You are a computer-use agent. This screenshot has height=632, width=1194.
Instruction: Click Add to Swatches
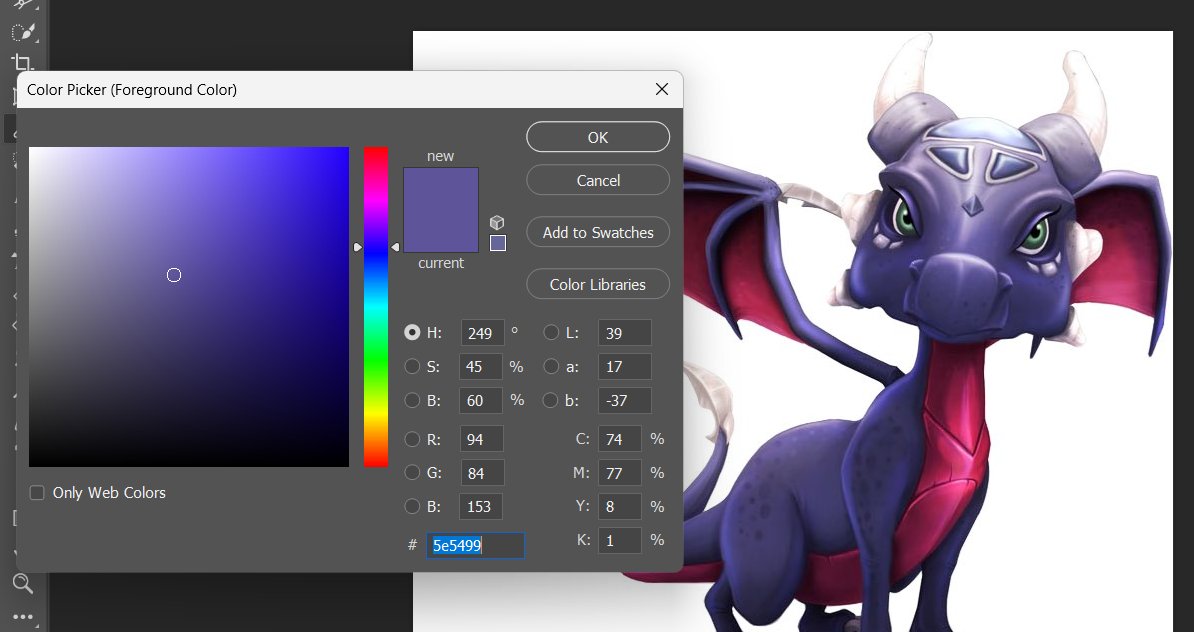tap(598, 232)
